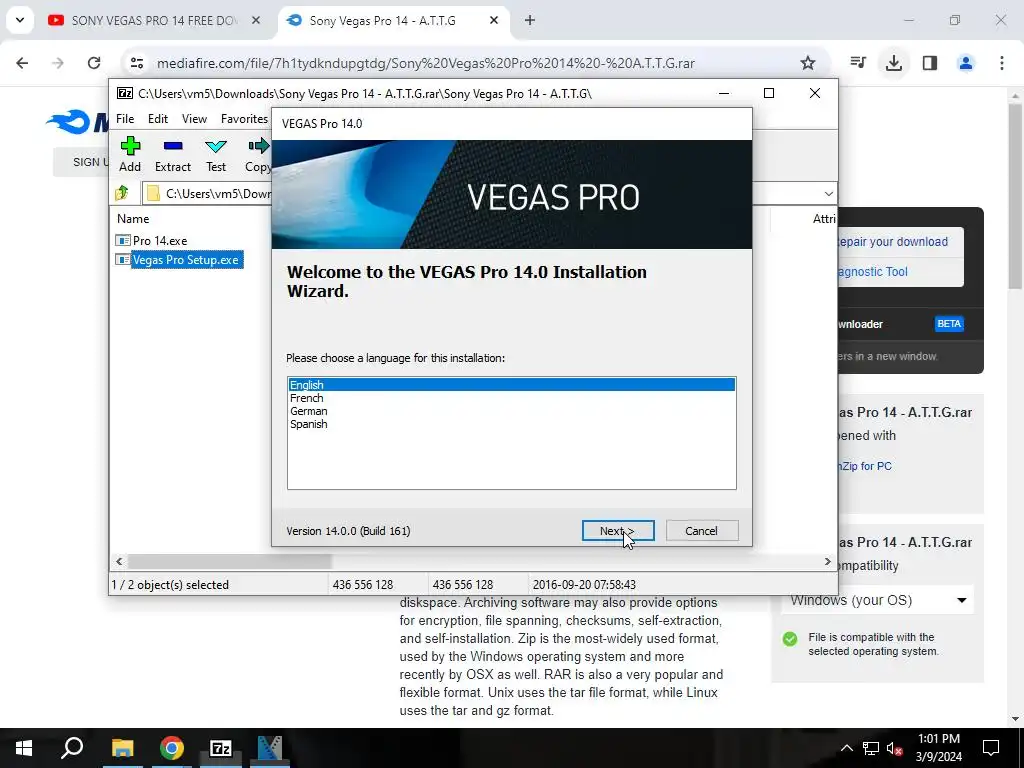Image resolution: width=1024 pixels, height=768 pixels.
Task: Toggle Chrome side panel icon
Action: click(x=930, y=63)
